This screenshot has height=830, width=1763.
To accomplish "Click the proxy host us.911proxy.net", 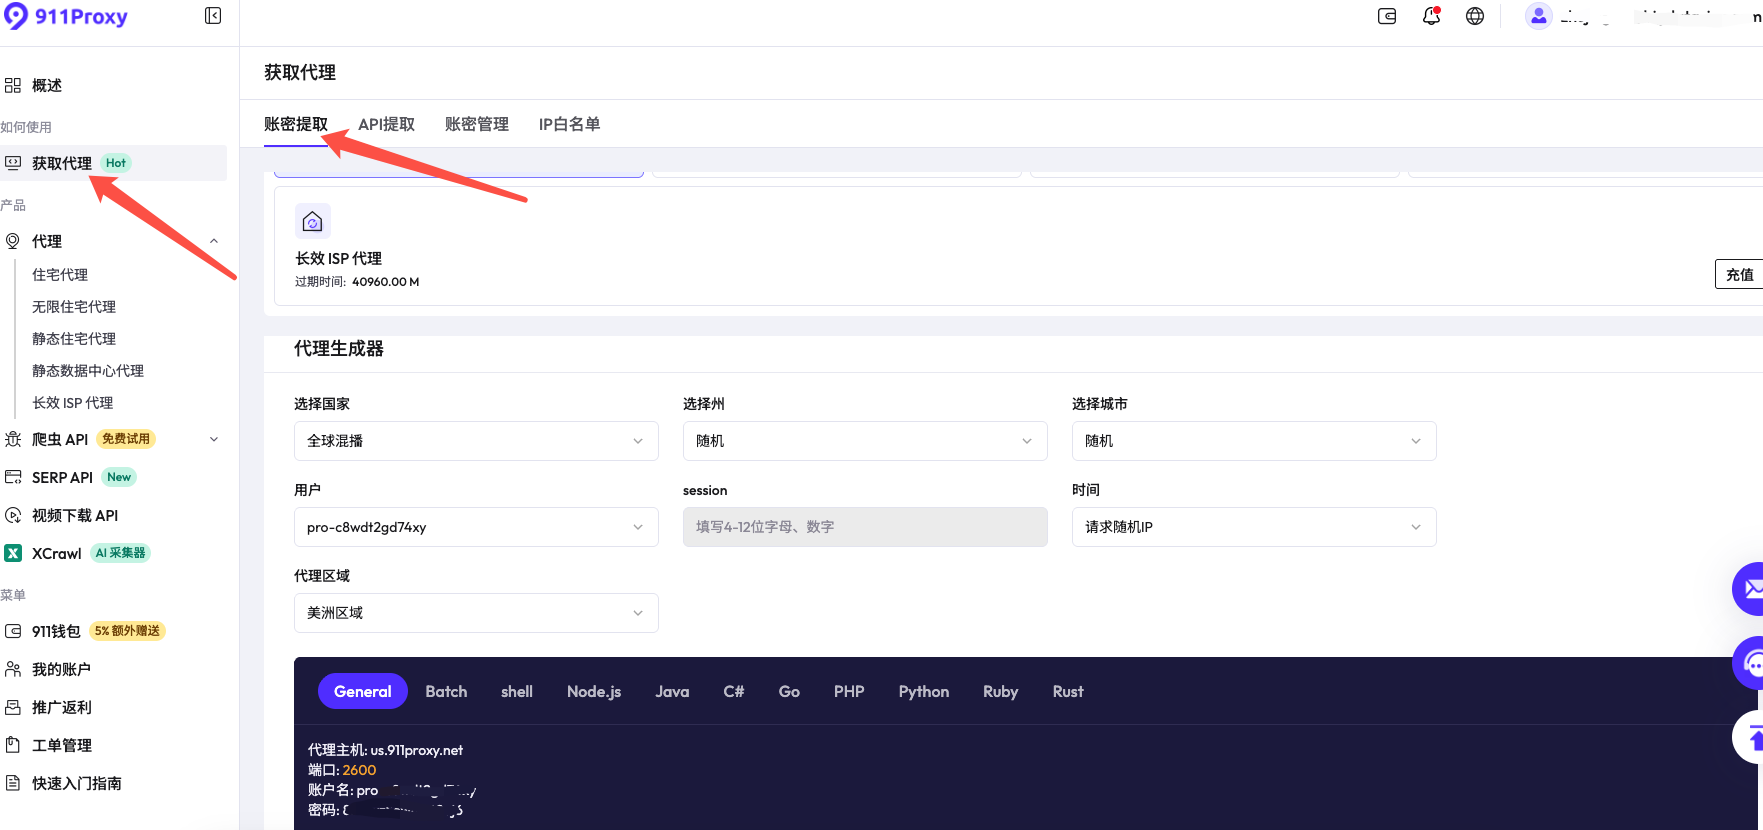I will (x=417, y=750).
